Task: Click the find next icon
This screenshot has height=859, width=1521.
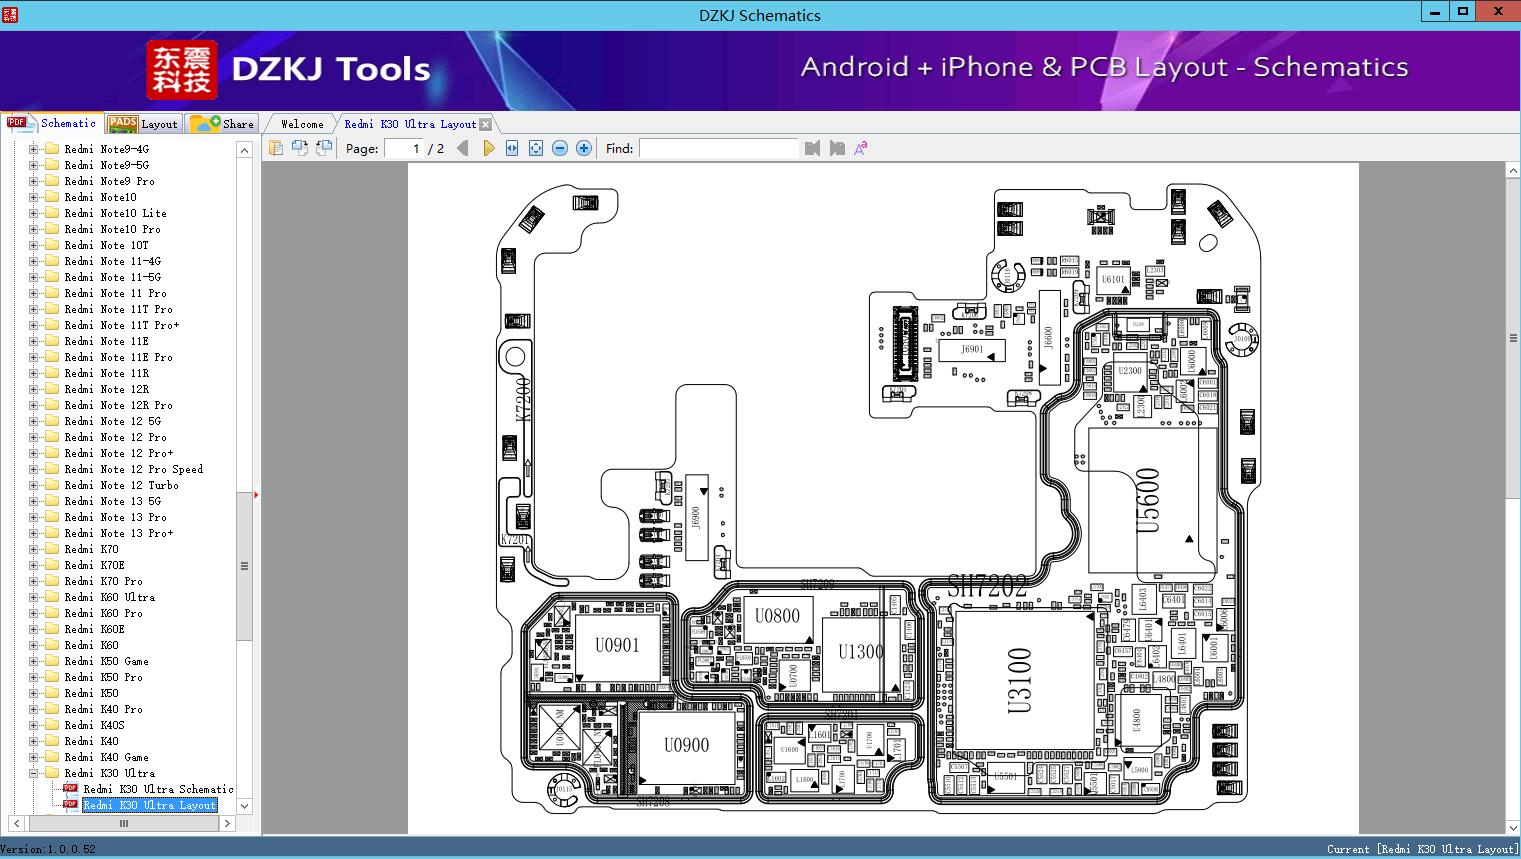Action: (x=837, y=148)
